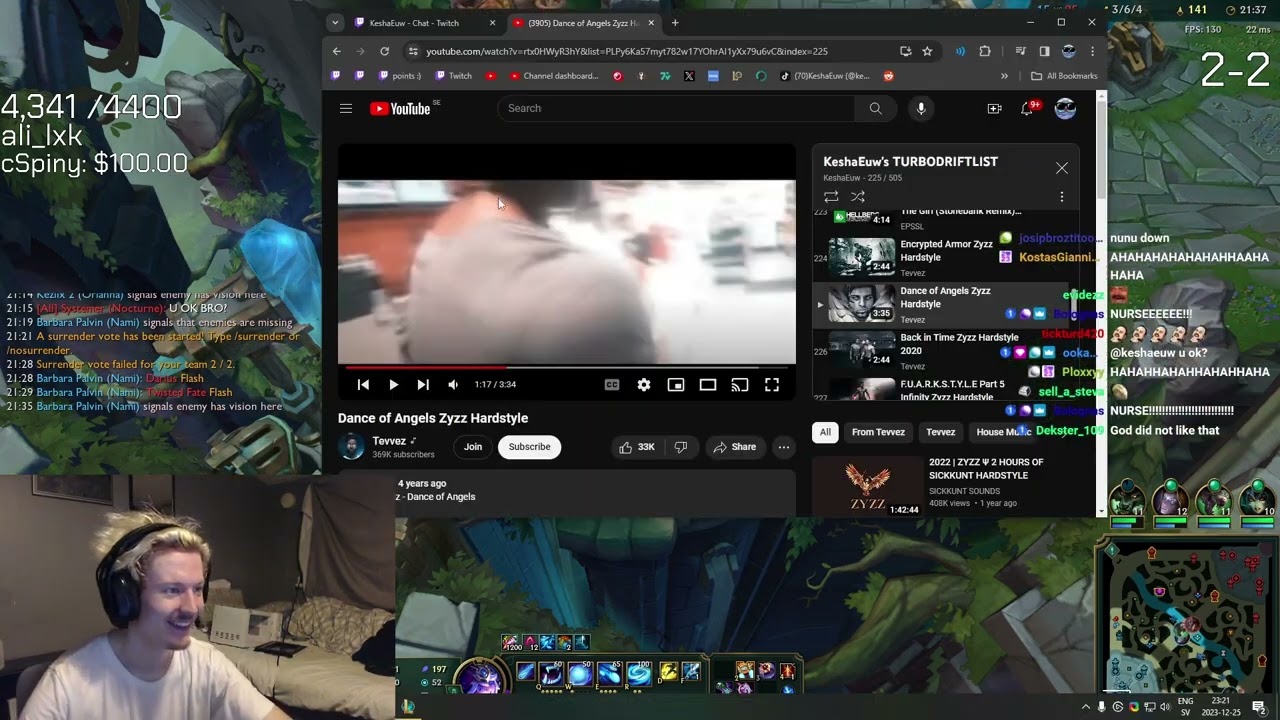Select the Tevvez filter chip
This screenshot has height=720, width=1280.
pos(940,432)
